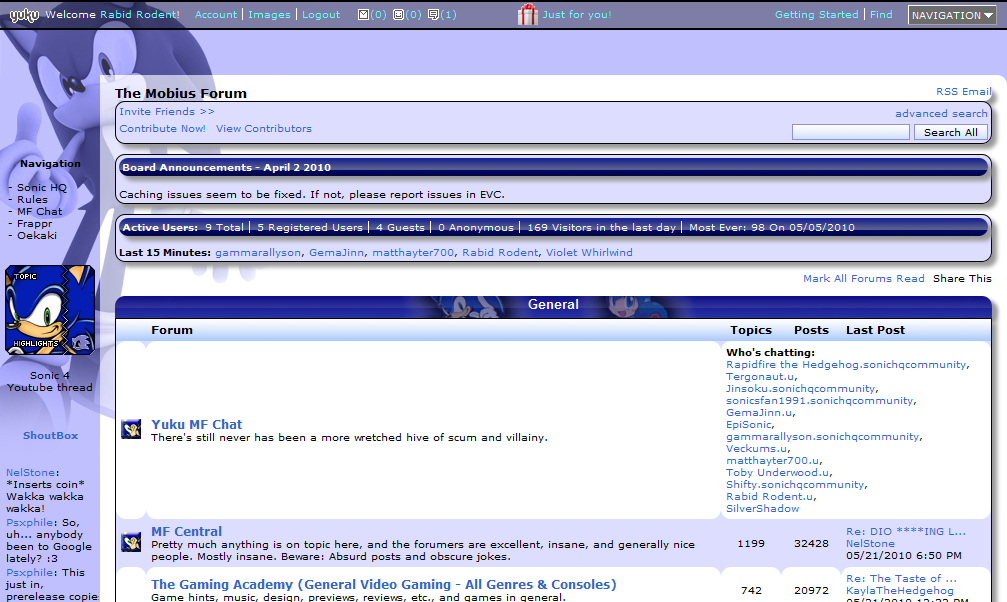
Task: Expand the NAVIGATION dropdown
Action: pyautogui.click(x=951, y=15)
